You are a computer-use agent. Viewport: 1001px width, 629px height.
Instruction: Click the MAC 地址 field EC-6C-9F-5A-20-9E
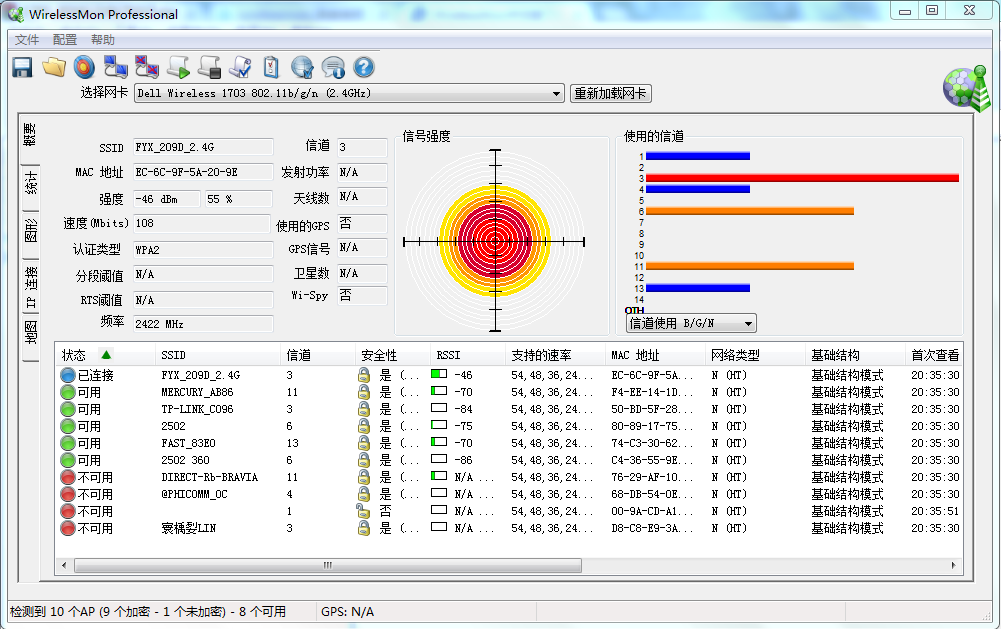[x=203, y=172]
